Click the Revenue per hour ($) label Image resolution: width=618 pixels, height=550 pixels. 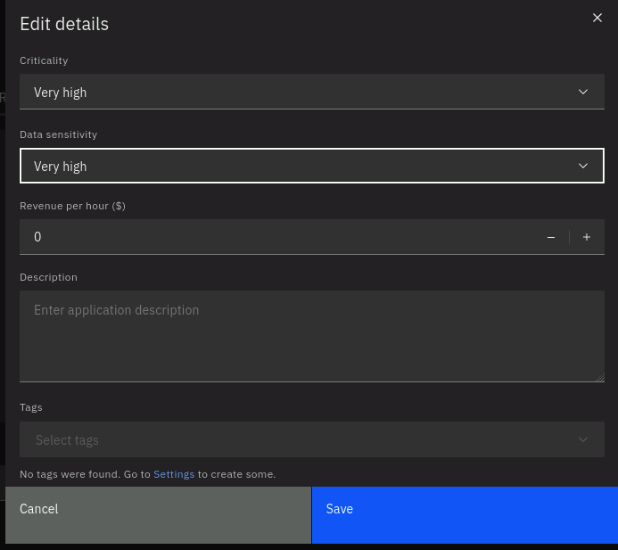coord(73,206)
